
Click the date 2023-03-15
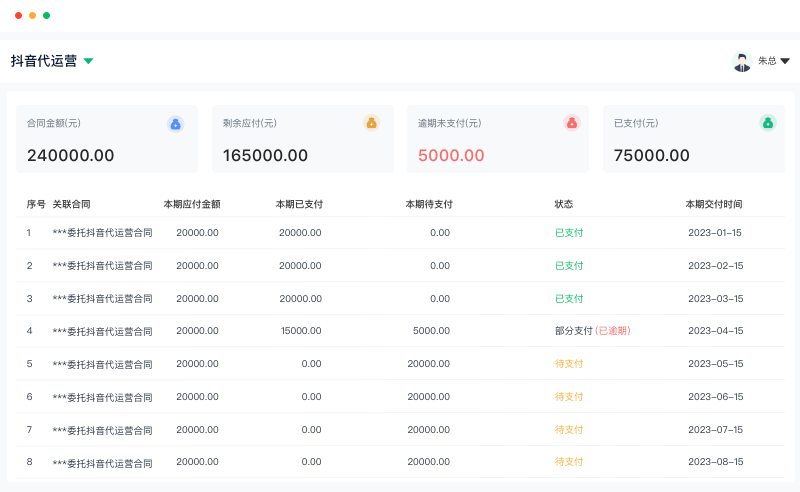[x=715, y=299]
